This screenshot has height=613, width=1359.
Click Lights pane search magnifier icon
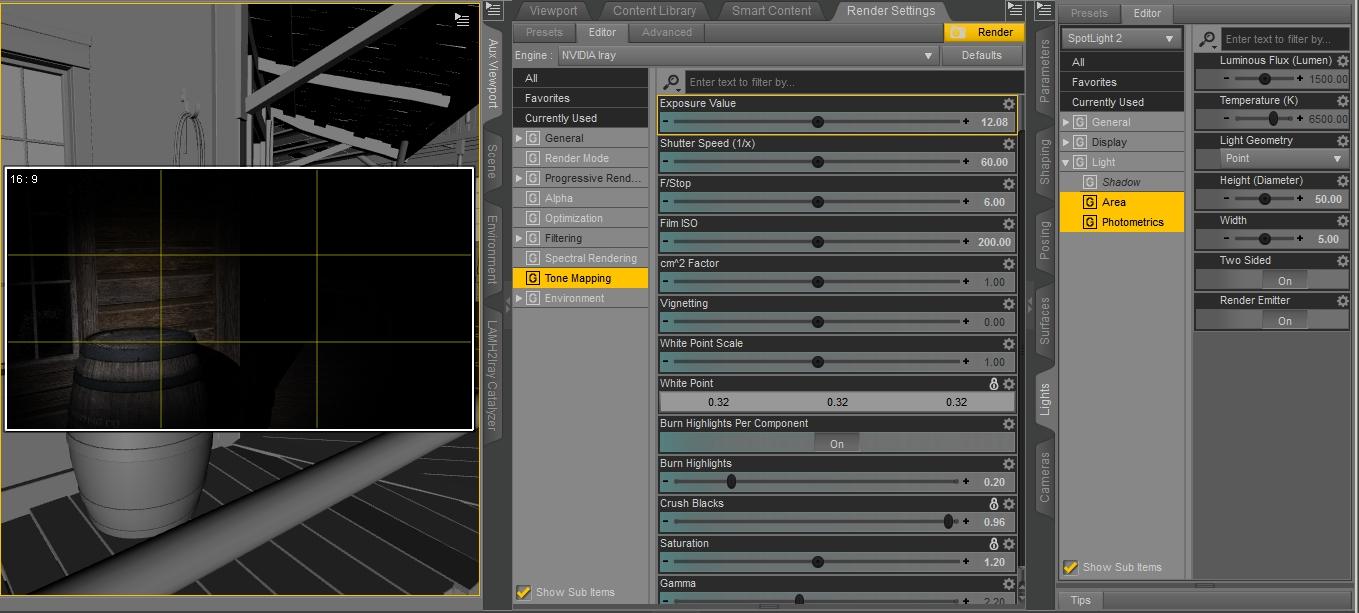coord(1208,39)
